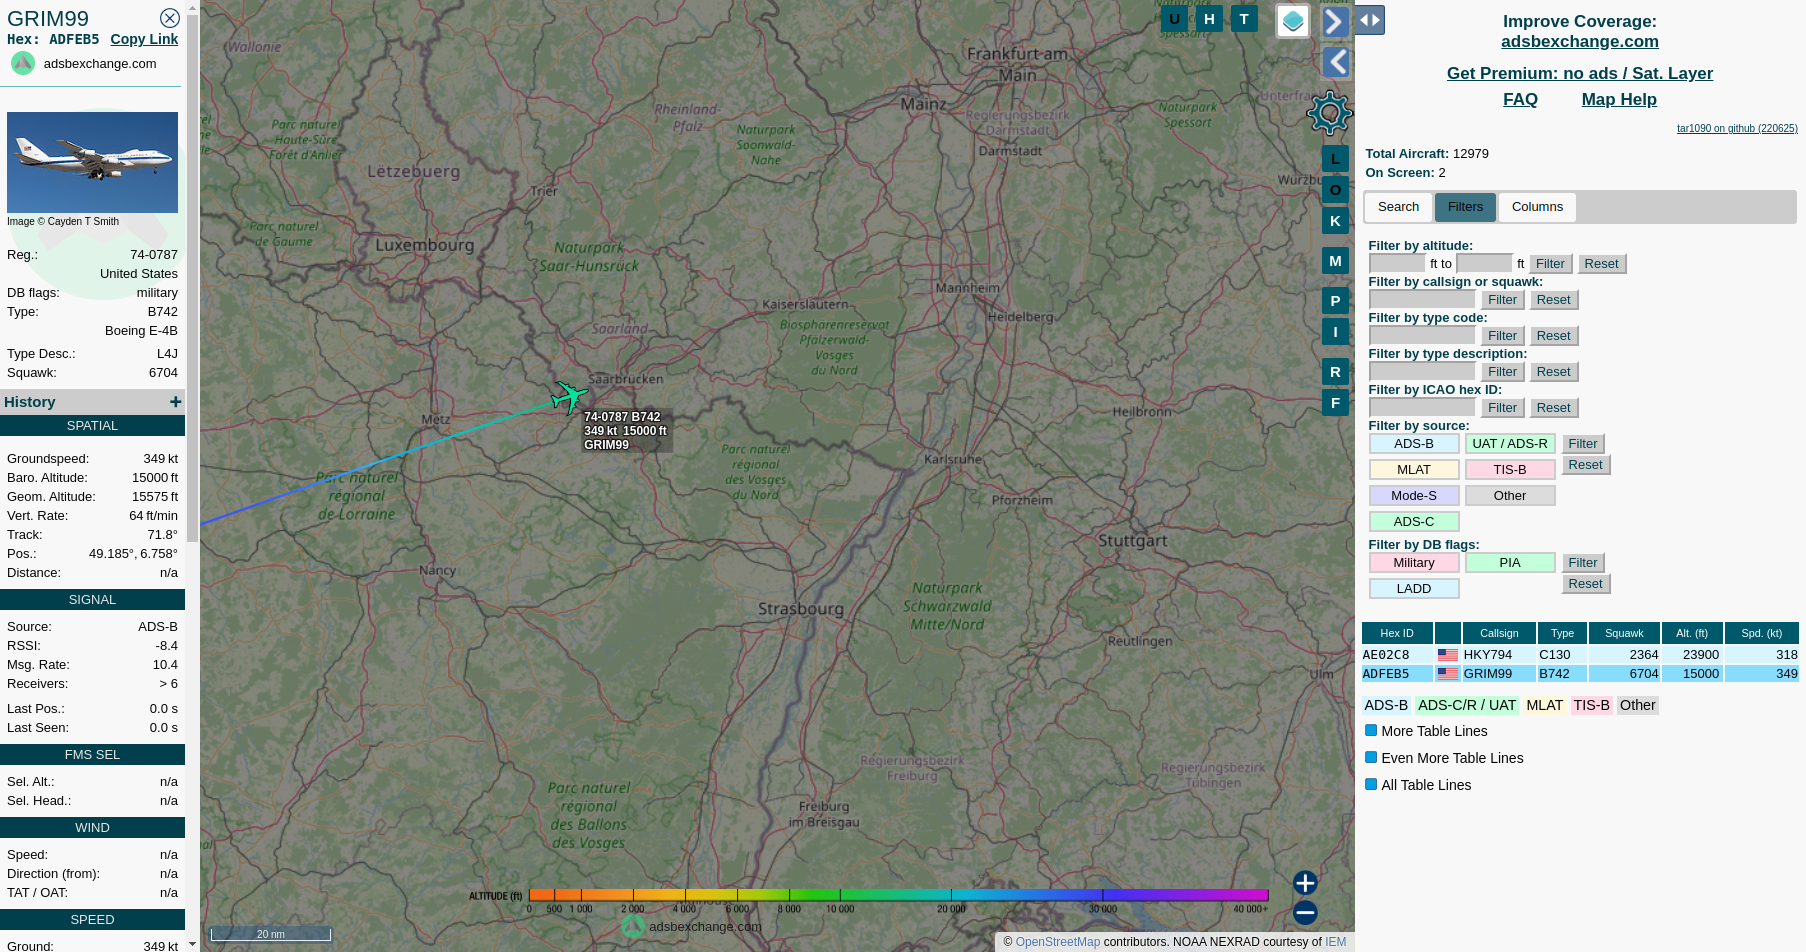Open the FAQ link
Viewport: 1806px width, 952px height.
pos(1520,99)
